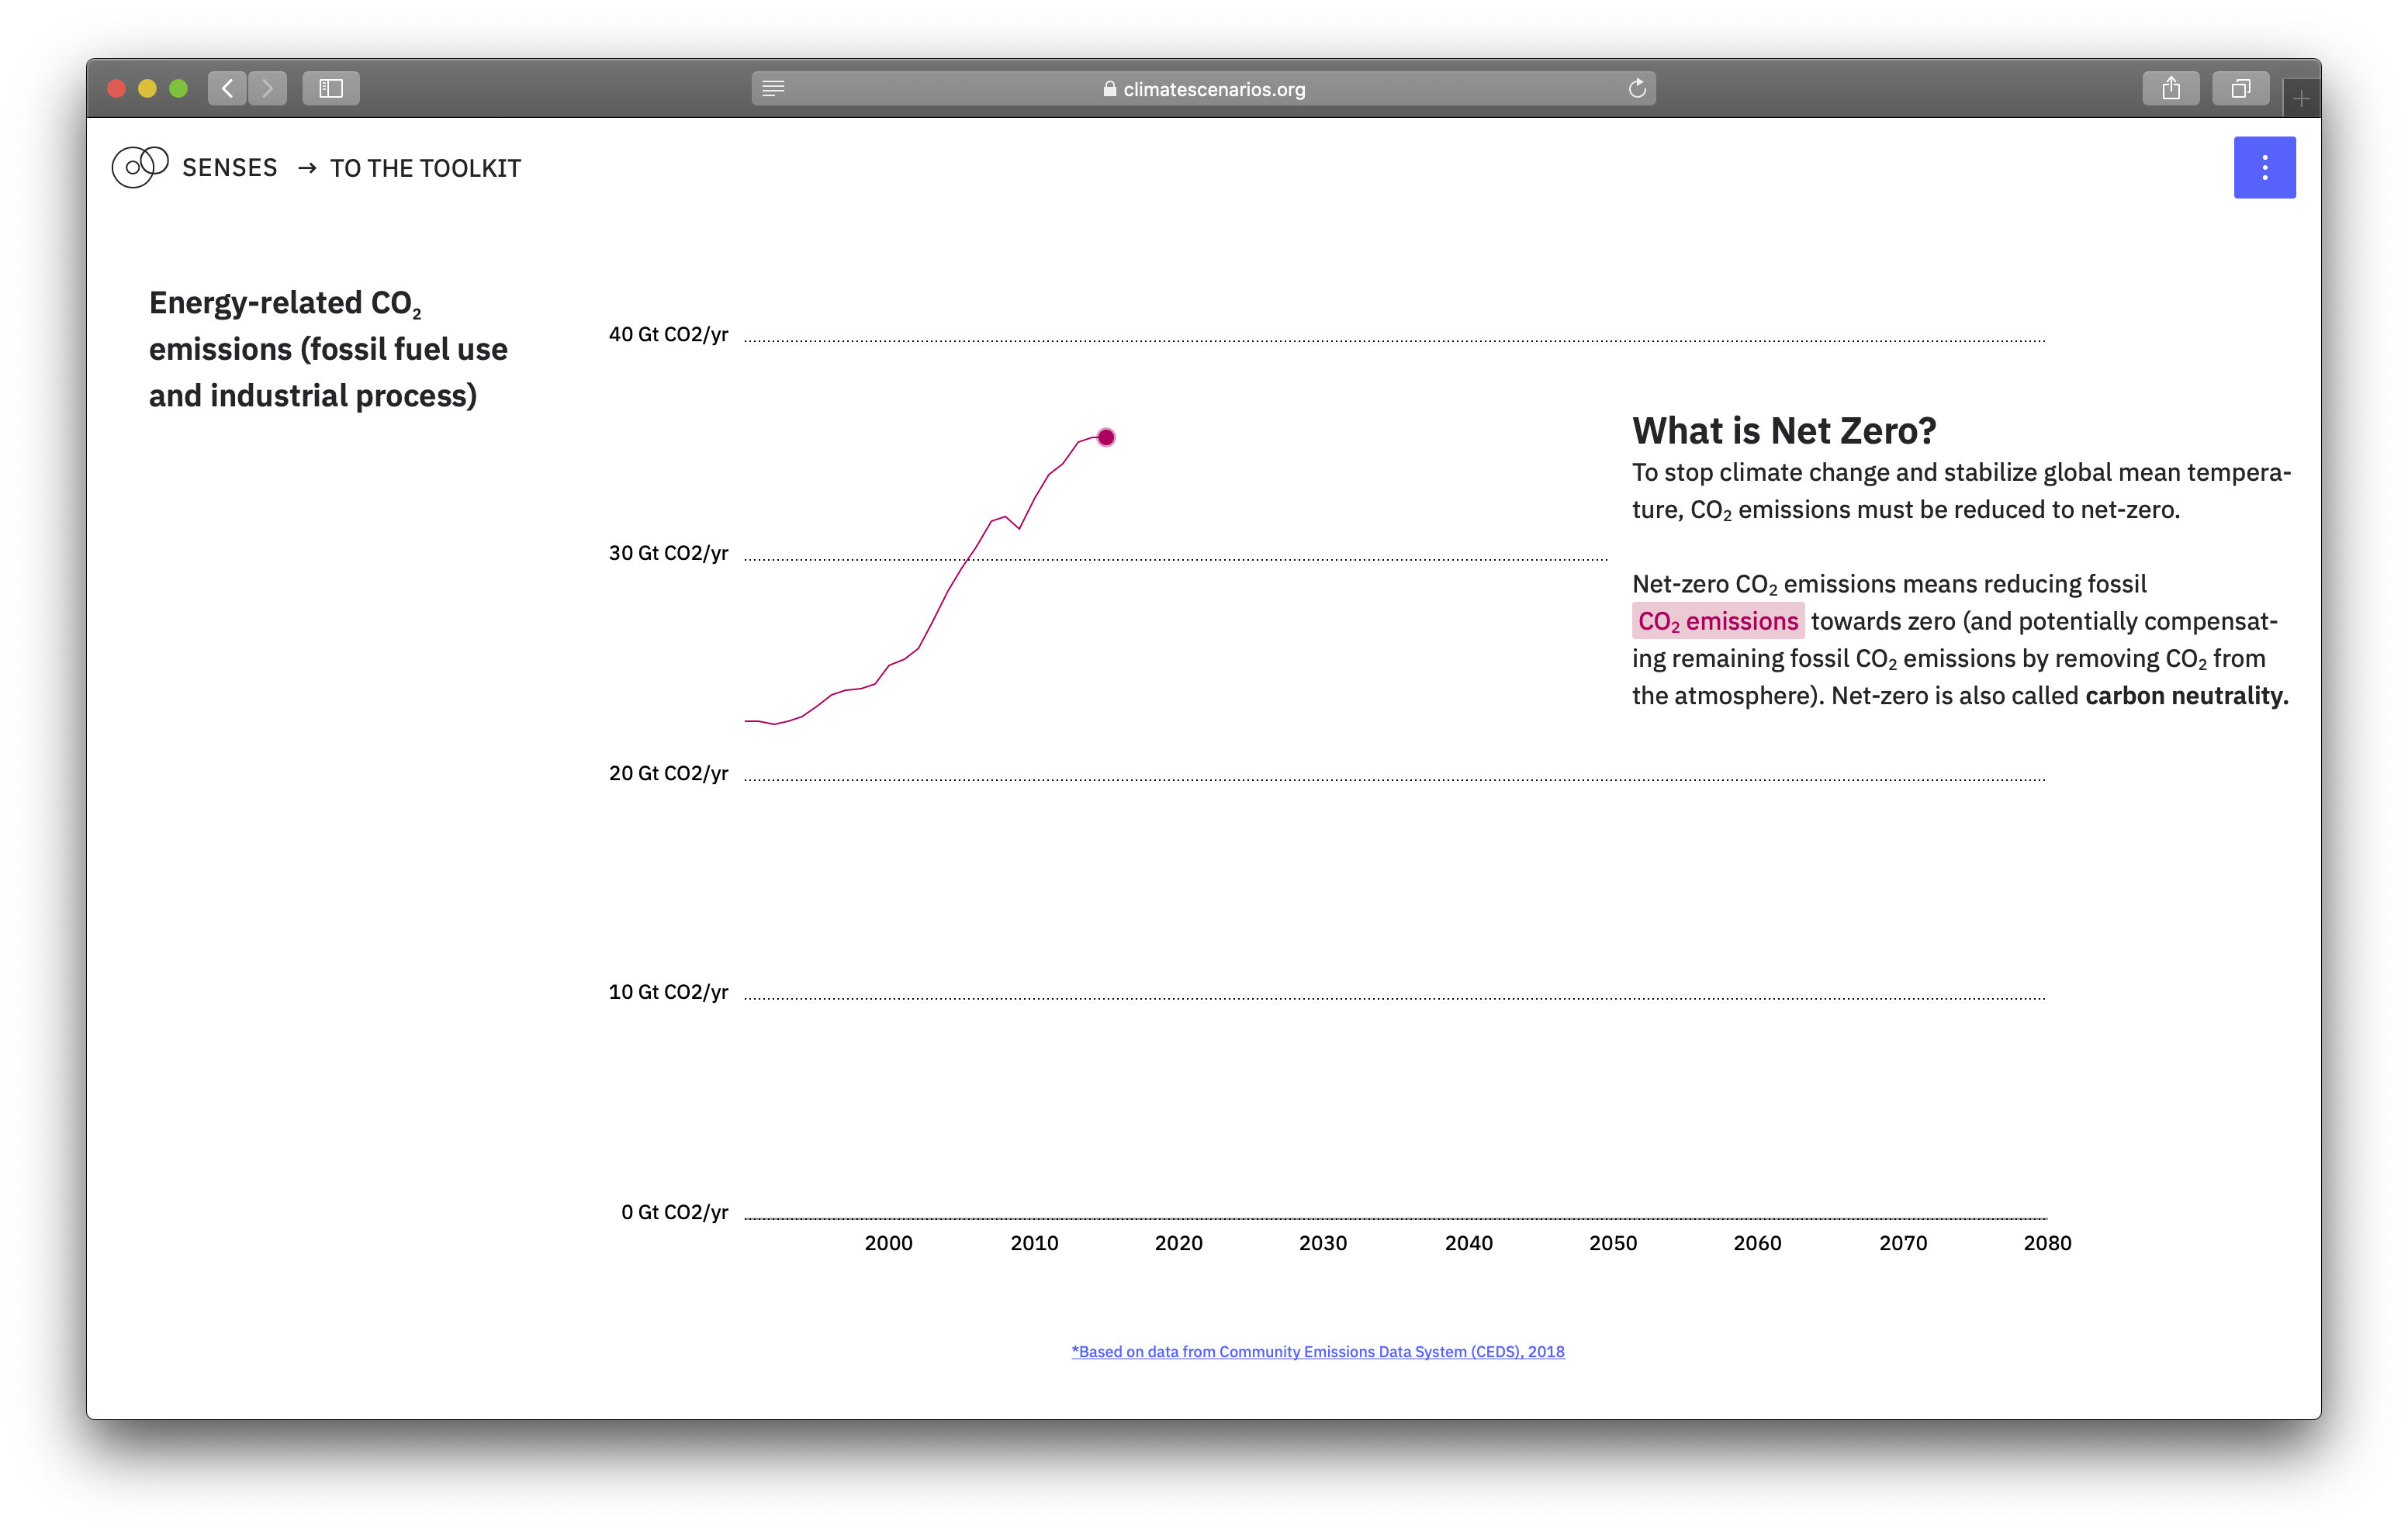Click the What is Net Zero heading
This screenshot has width=2408, height=1534.
tap(1783, 431)
